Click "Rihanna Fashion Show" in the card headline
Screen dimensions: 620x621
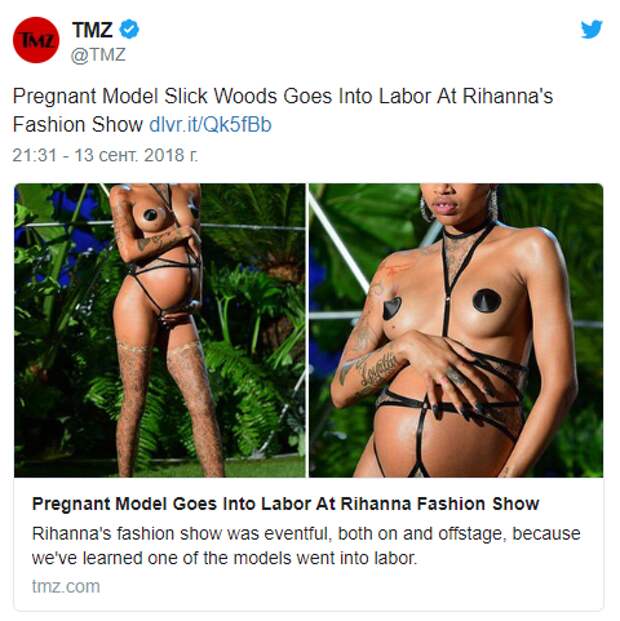click(440, 504)
